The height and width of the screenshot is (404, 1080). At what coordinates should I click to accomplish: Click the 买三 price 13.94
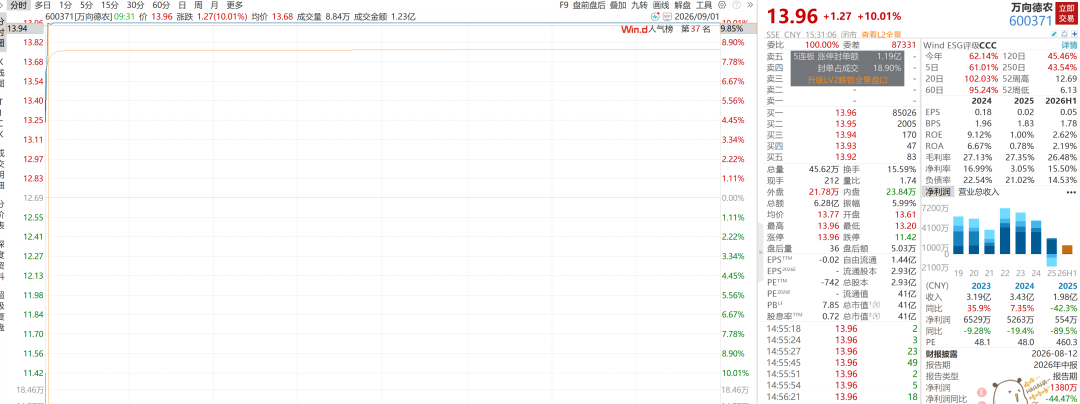point(846,134)
